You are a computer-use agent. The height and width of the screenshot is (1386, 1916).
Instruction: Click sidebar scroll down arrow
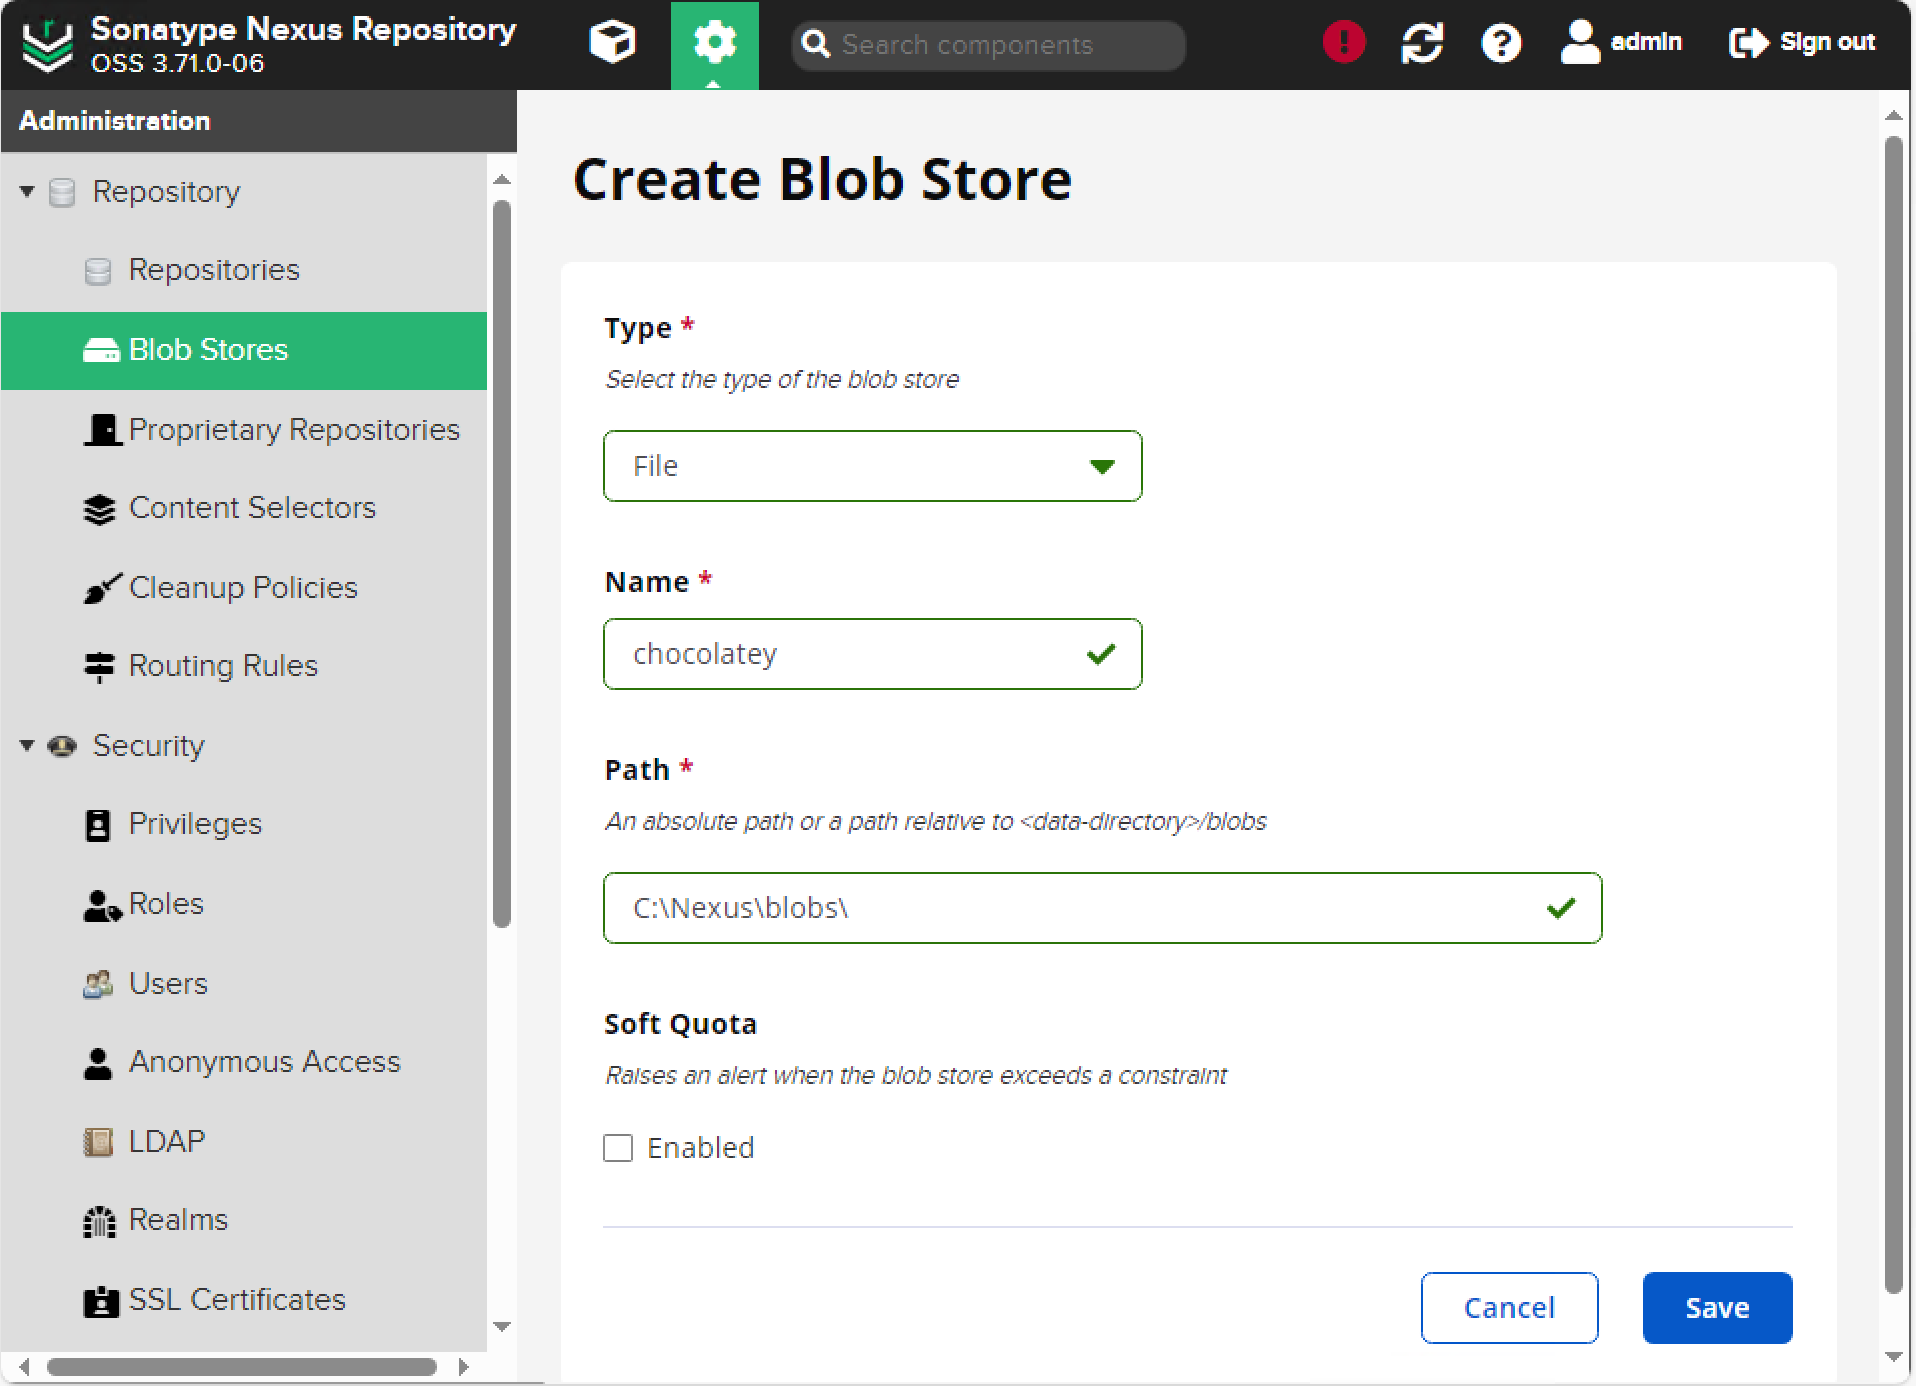[502, 1327]
